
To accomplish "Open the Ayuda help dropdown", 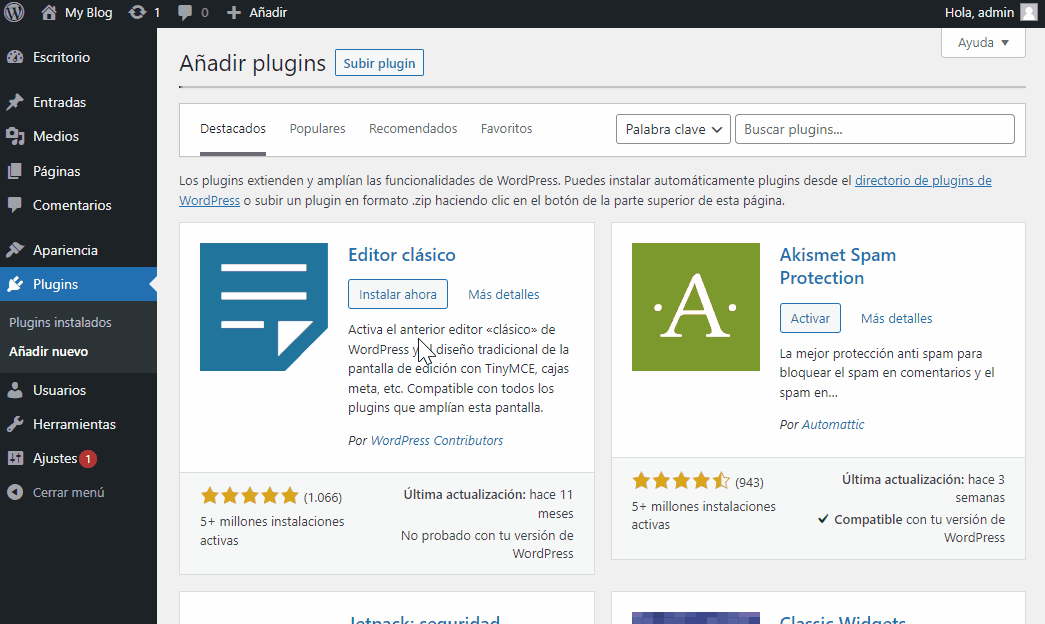I will point(983,43).
